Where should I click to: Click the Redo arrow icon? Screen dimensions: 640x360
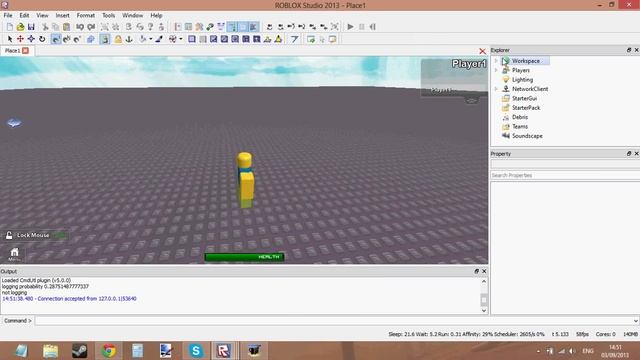pos(91,27)
